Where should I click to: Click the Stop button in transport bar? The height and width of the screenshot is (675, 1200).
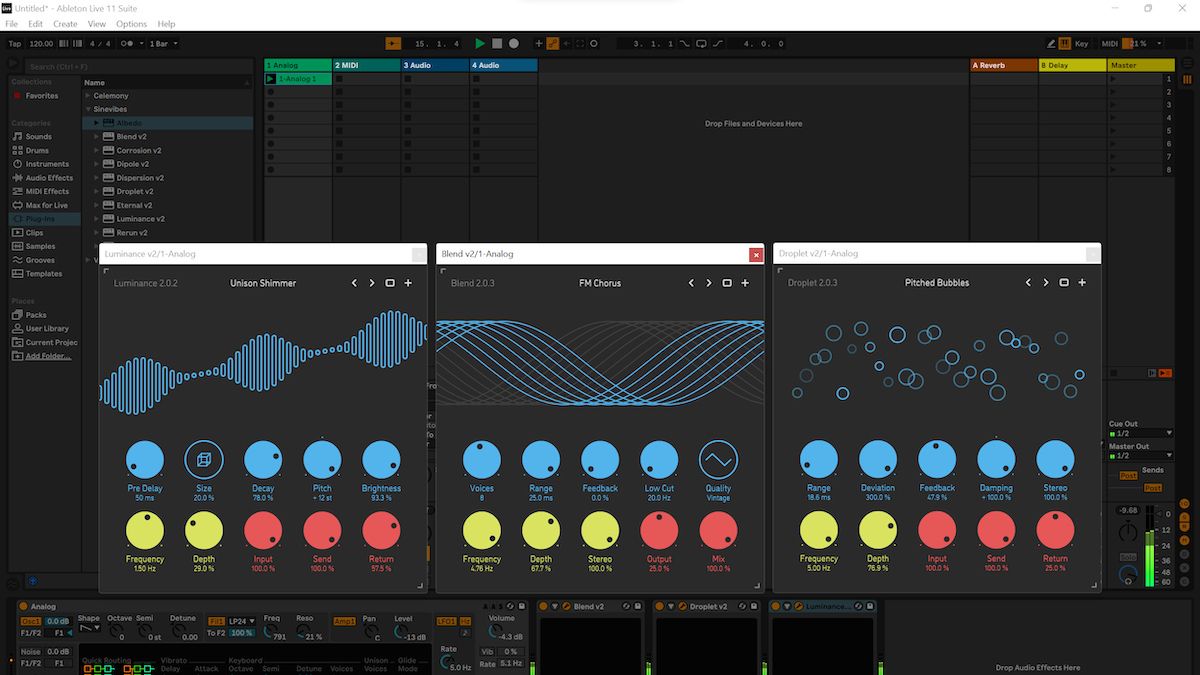tap(497, 43)
